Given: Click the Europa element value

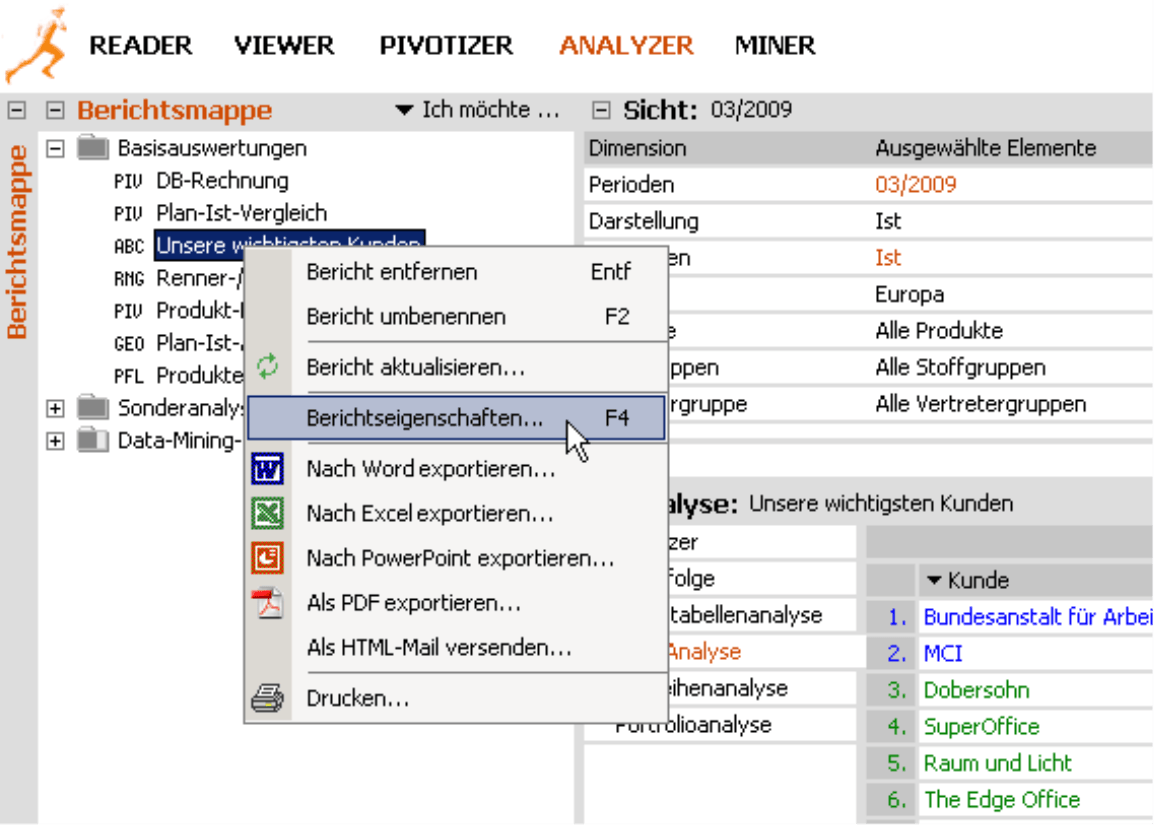Looking at the screenshot, I should coord(910,294).
